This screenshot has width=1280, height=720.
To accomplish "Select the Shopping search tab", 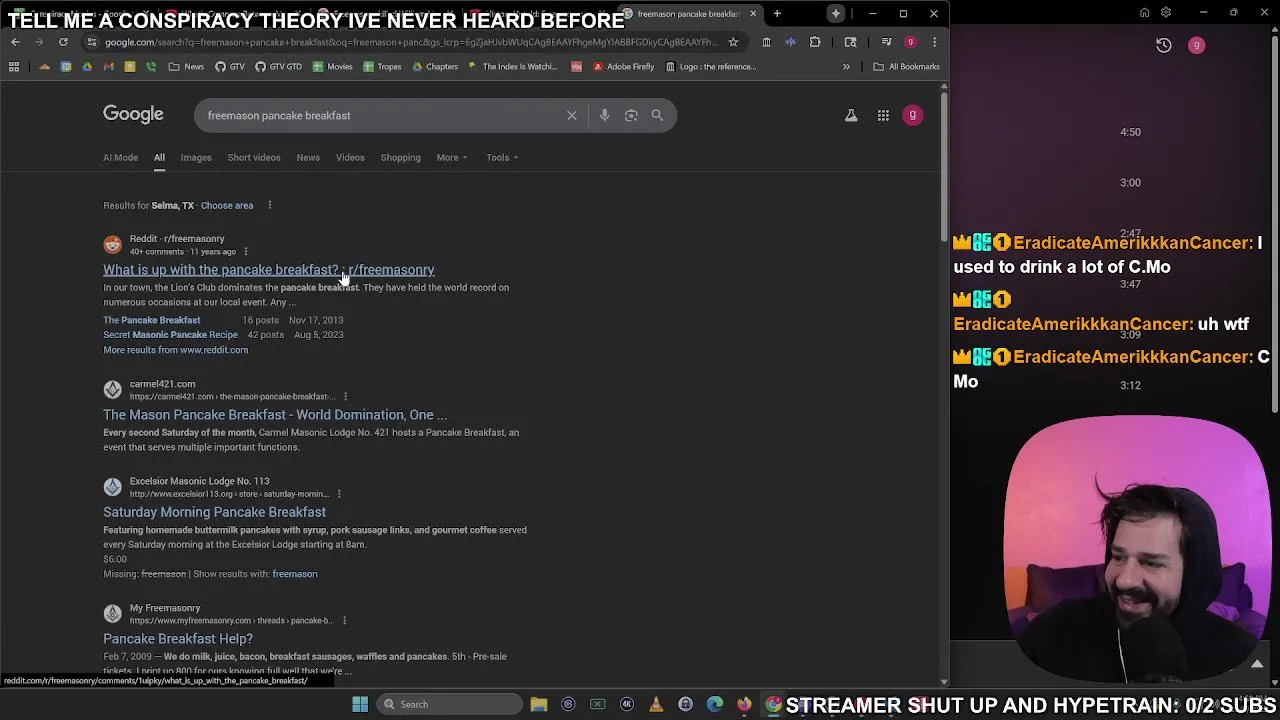I will 400,157.
